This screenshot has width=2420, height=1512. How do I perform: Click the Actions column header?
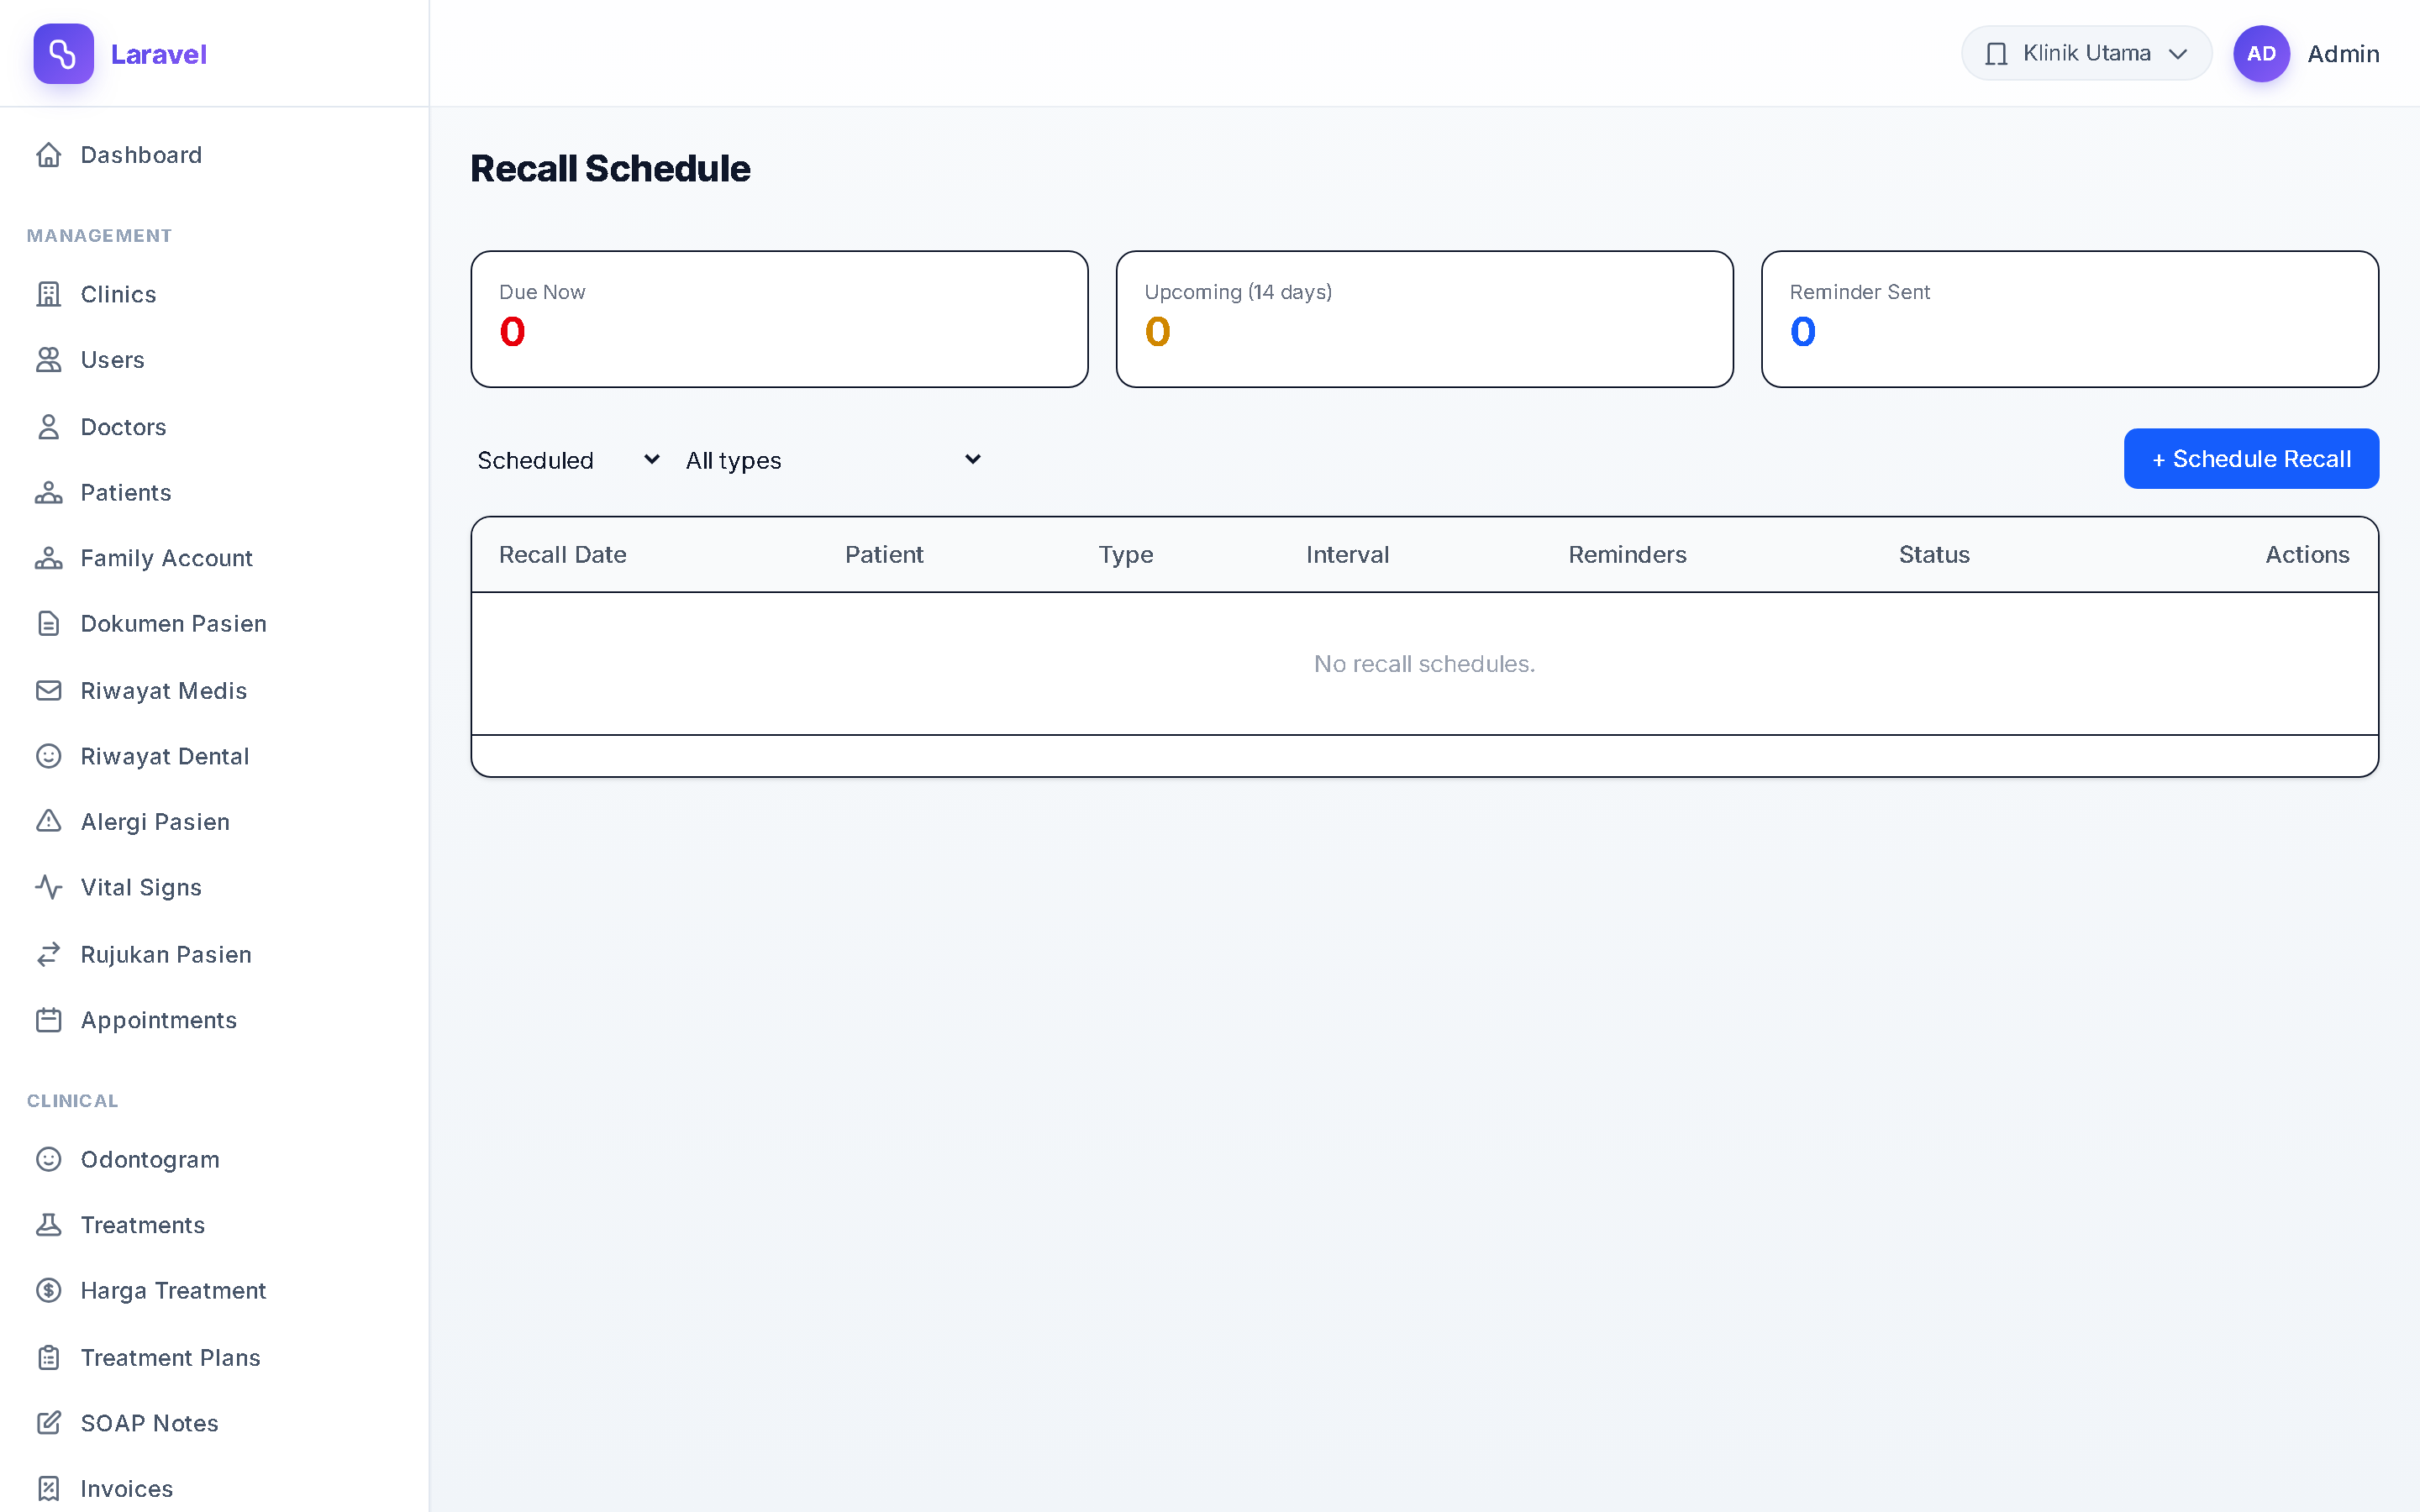pos(2307,555)
